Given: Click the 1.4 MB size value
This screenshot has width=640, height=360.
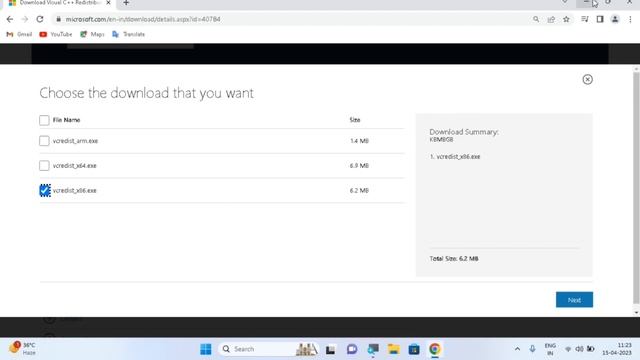Looking at the screenshot, I should coord(359,141).
